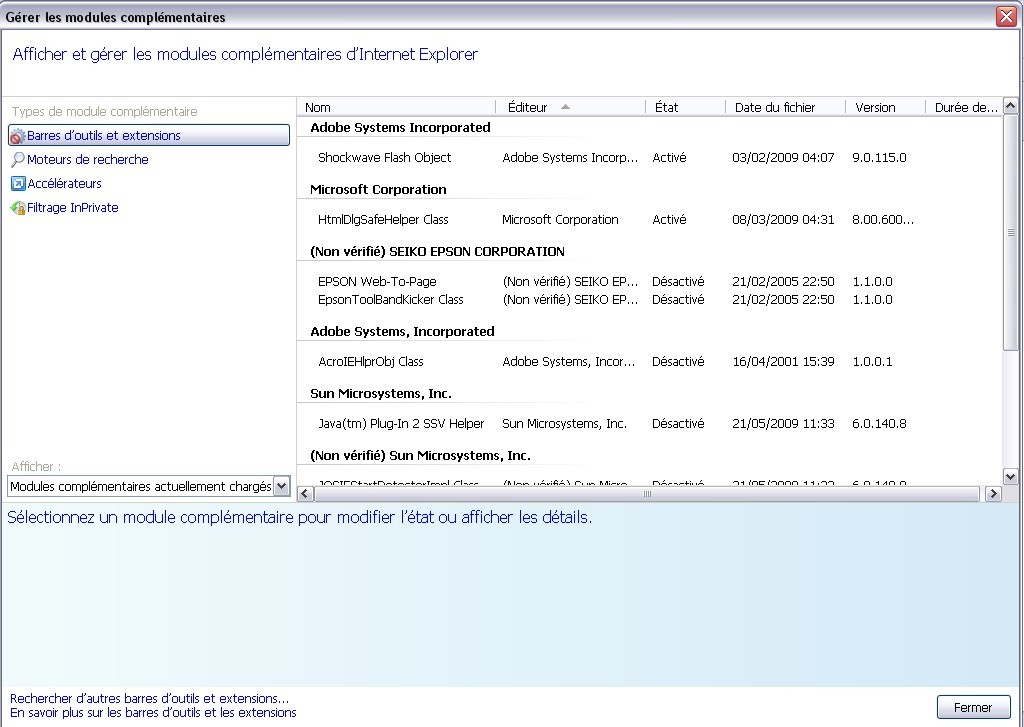The image size is (1024, 727).
Task: Click the Date du fichier column header
Action: coord(786,107)
